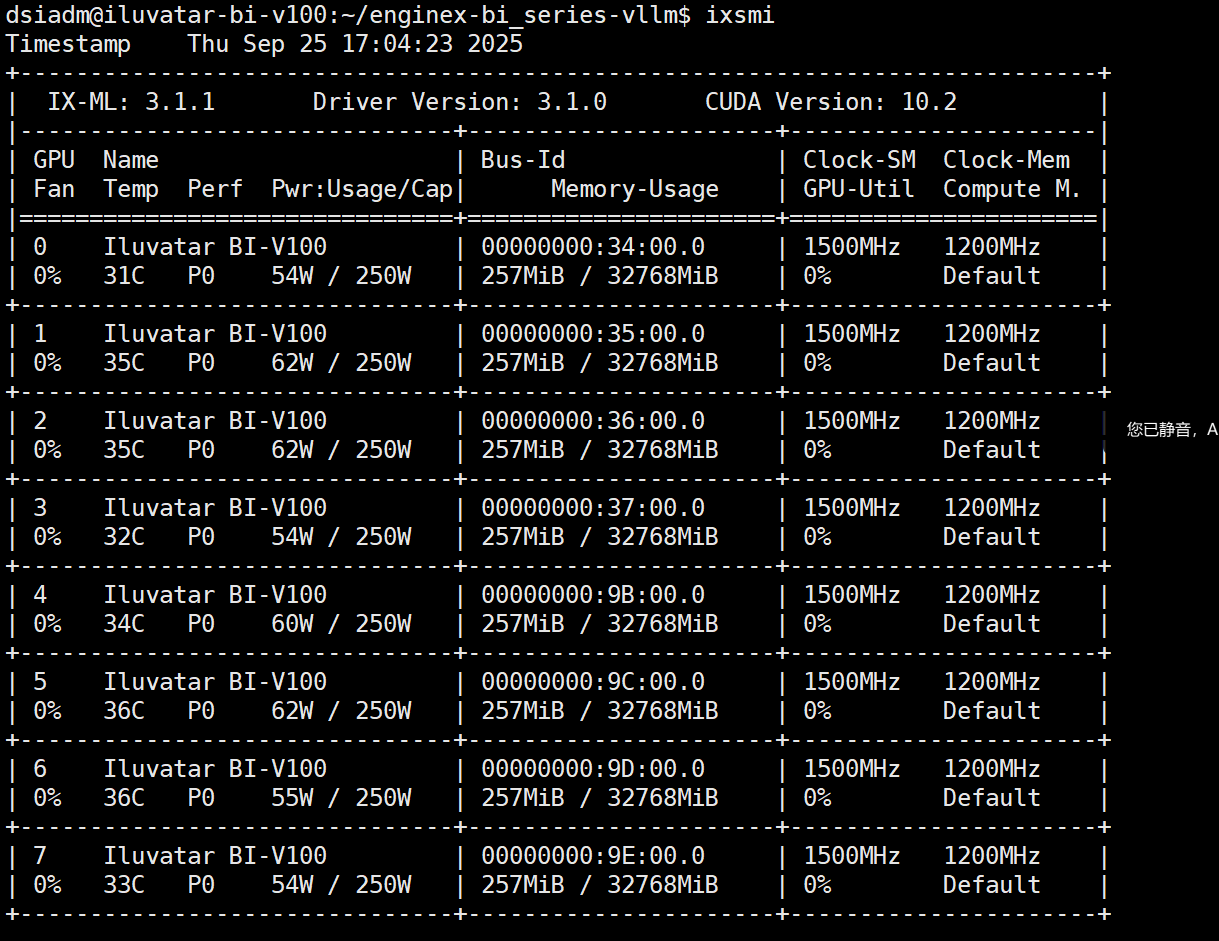Click bus ID '00000000:35:00.0'
Screen dimensions: 1219x941
tap(593, 334)
